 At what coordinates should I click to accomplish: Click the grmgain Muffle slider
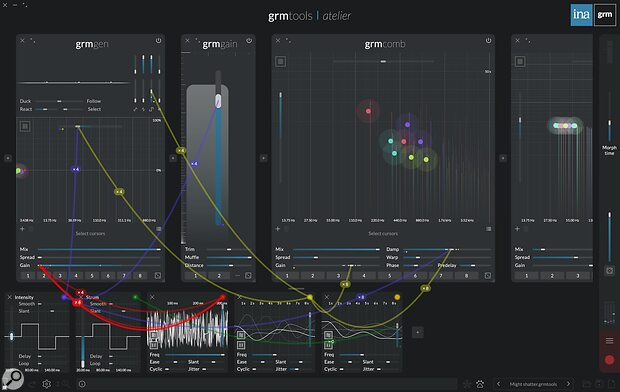click(x=229, y=258)
